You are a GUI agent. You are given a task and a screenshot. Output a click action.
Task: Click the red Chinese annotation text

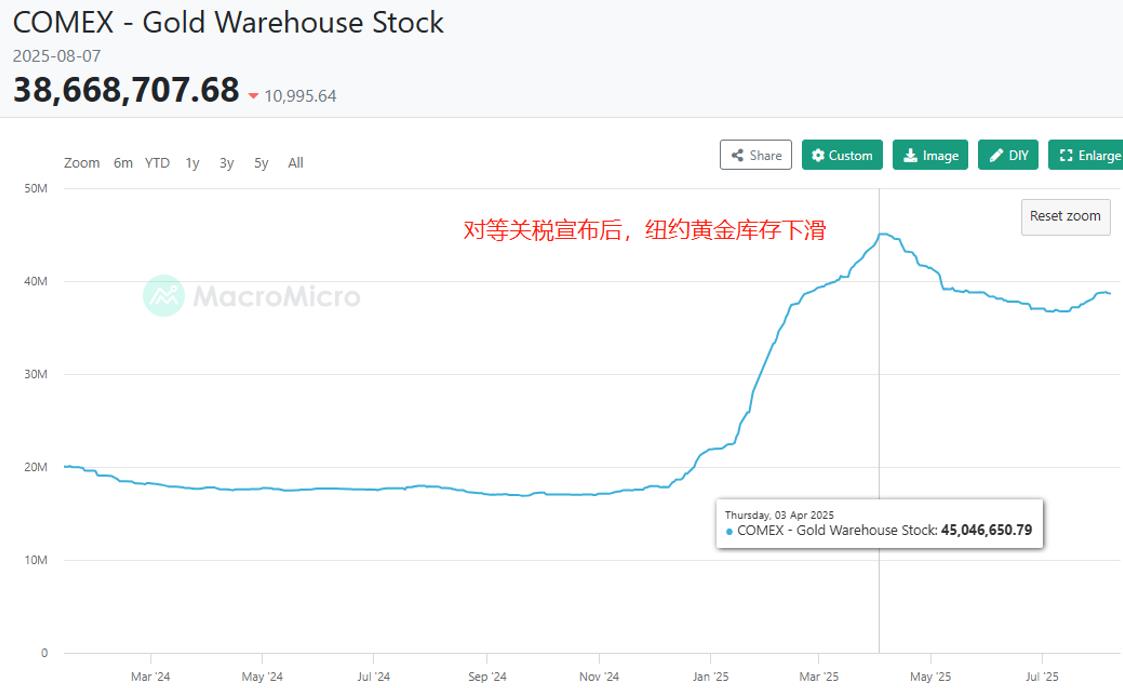645,230
